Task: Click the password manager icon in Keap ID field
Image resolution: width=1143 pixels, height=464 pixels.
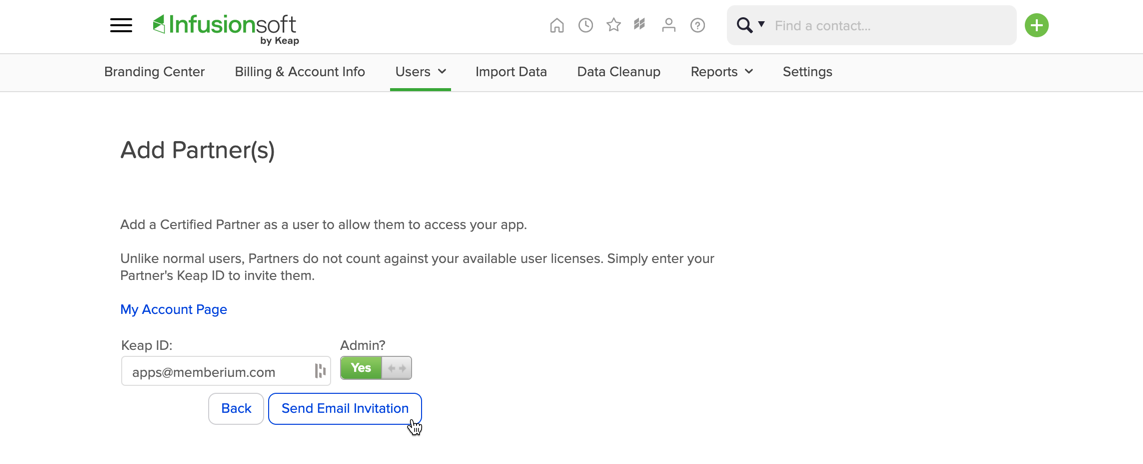Action: point(320,371)
